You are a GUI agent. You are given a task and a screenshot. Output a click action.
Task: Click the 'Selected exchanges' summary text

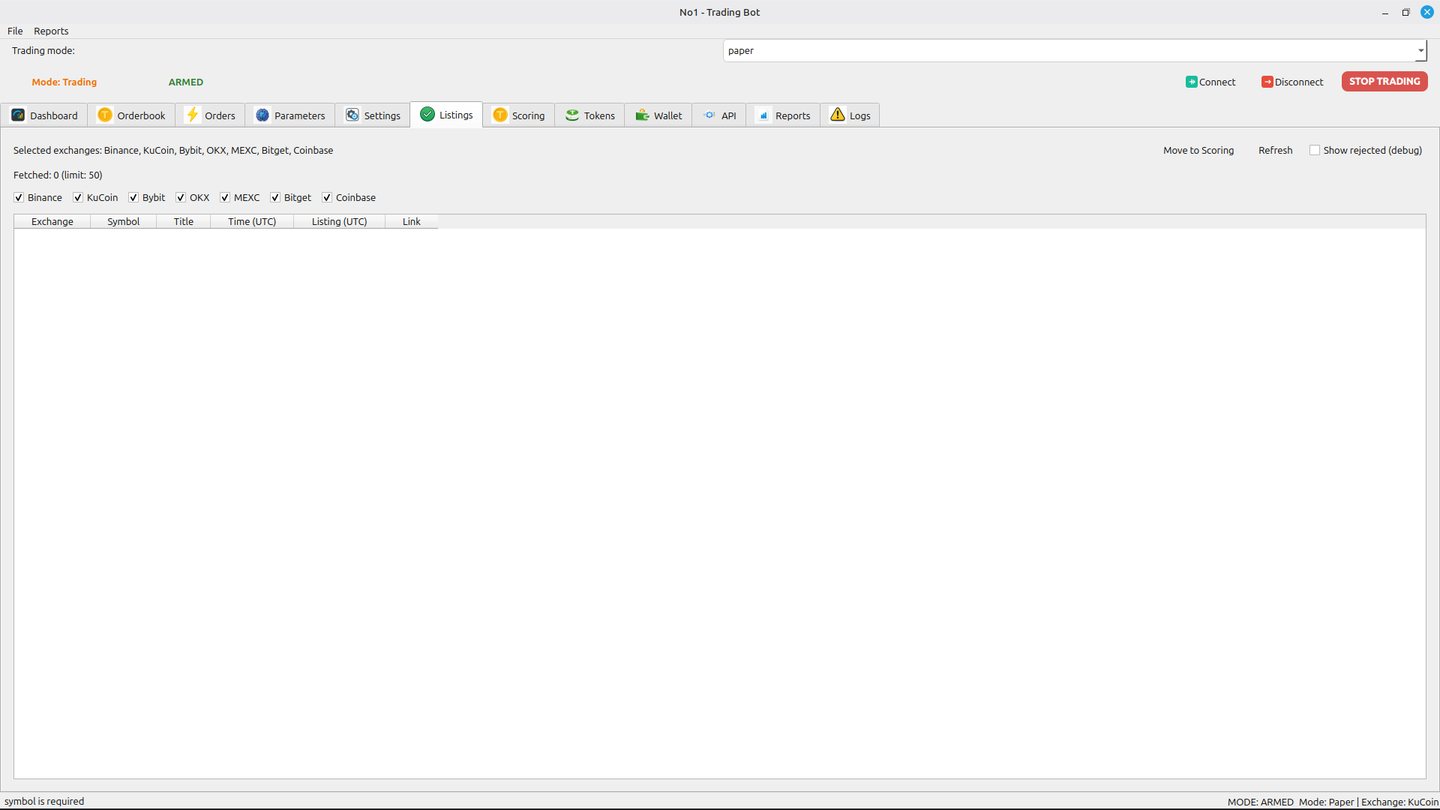click(173, 150)
